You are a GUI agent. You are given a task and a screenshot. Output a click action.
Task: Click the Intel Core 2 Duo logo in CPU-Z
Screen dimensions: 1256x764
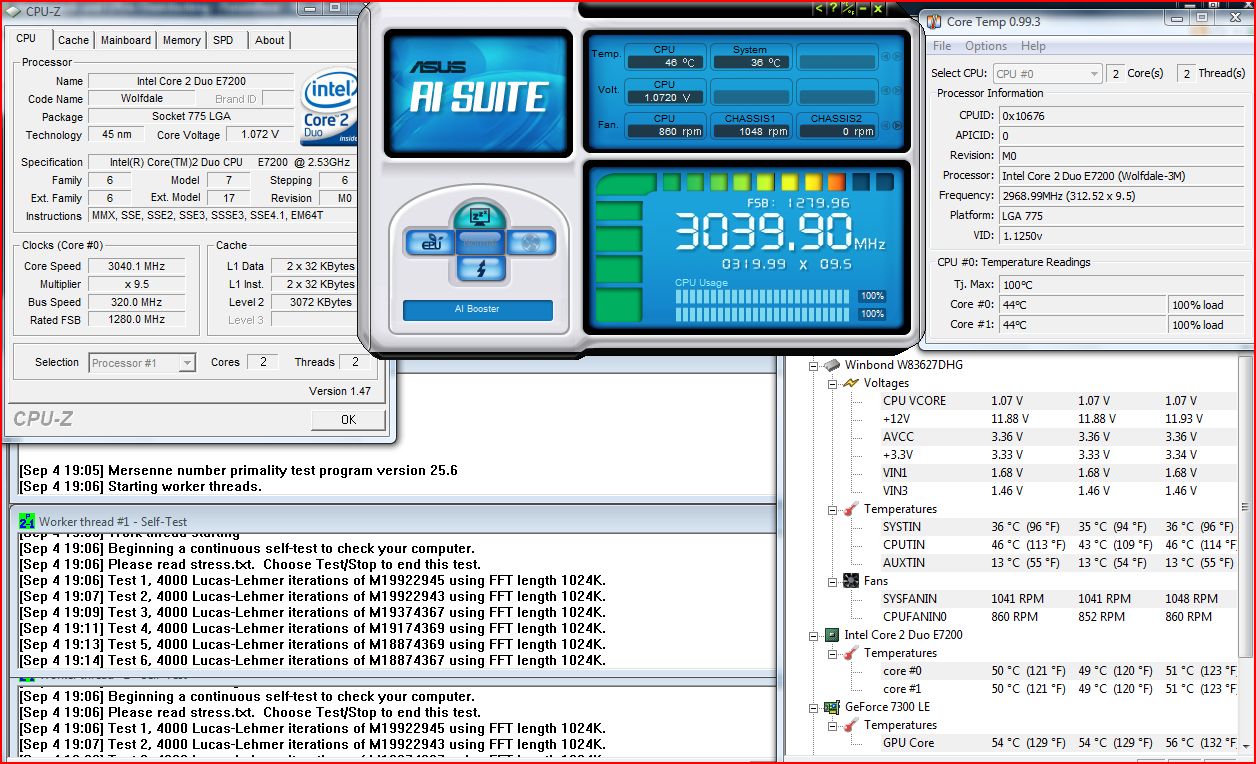point(330,107)
